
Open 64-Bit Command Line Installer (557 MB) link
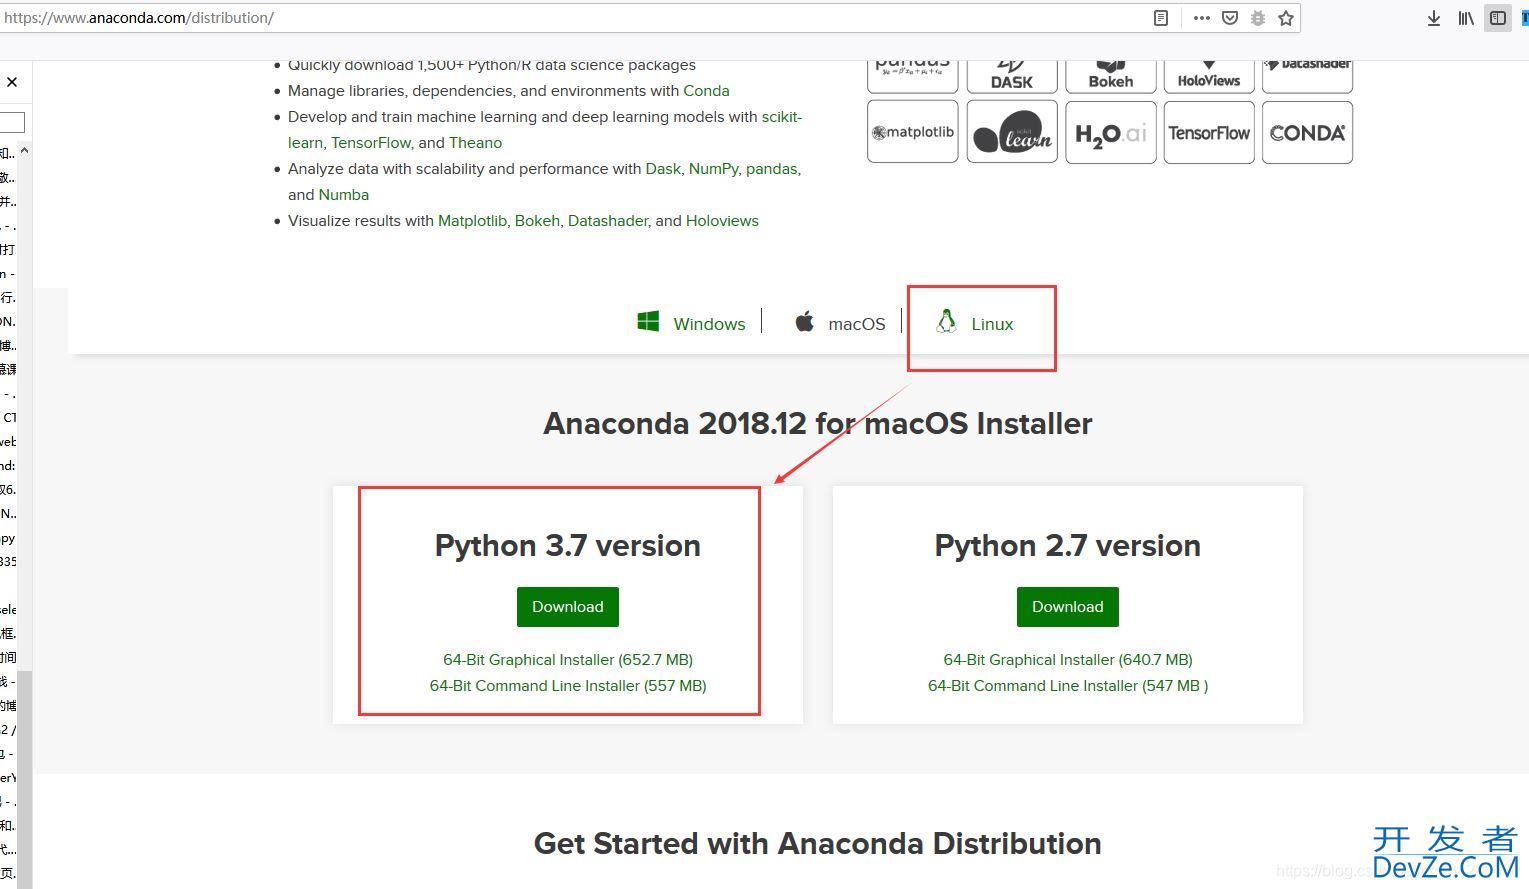568,686
